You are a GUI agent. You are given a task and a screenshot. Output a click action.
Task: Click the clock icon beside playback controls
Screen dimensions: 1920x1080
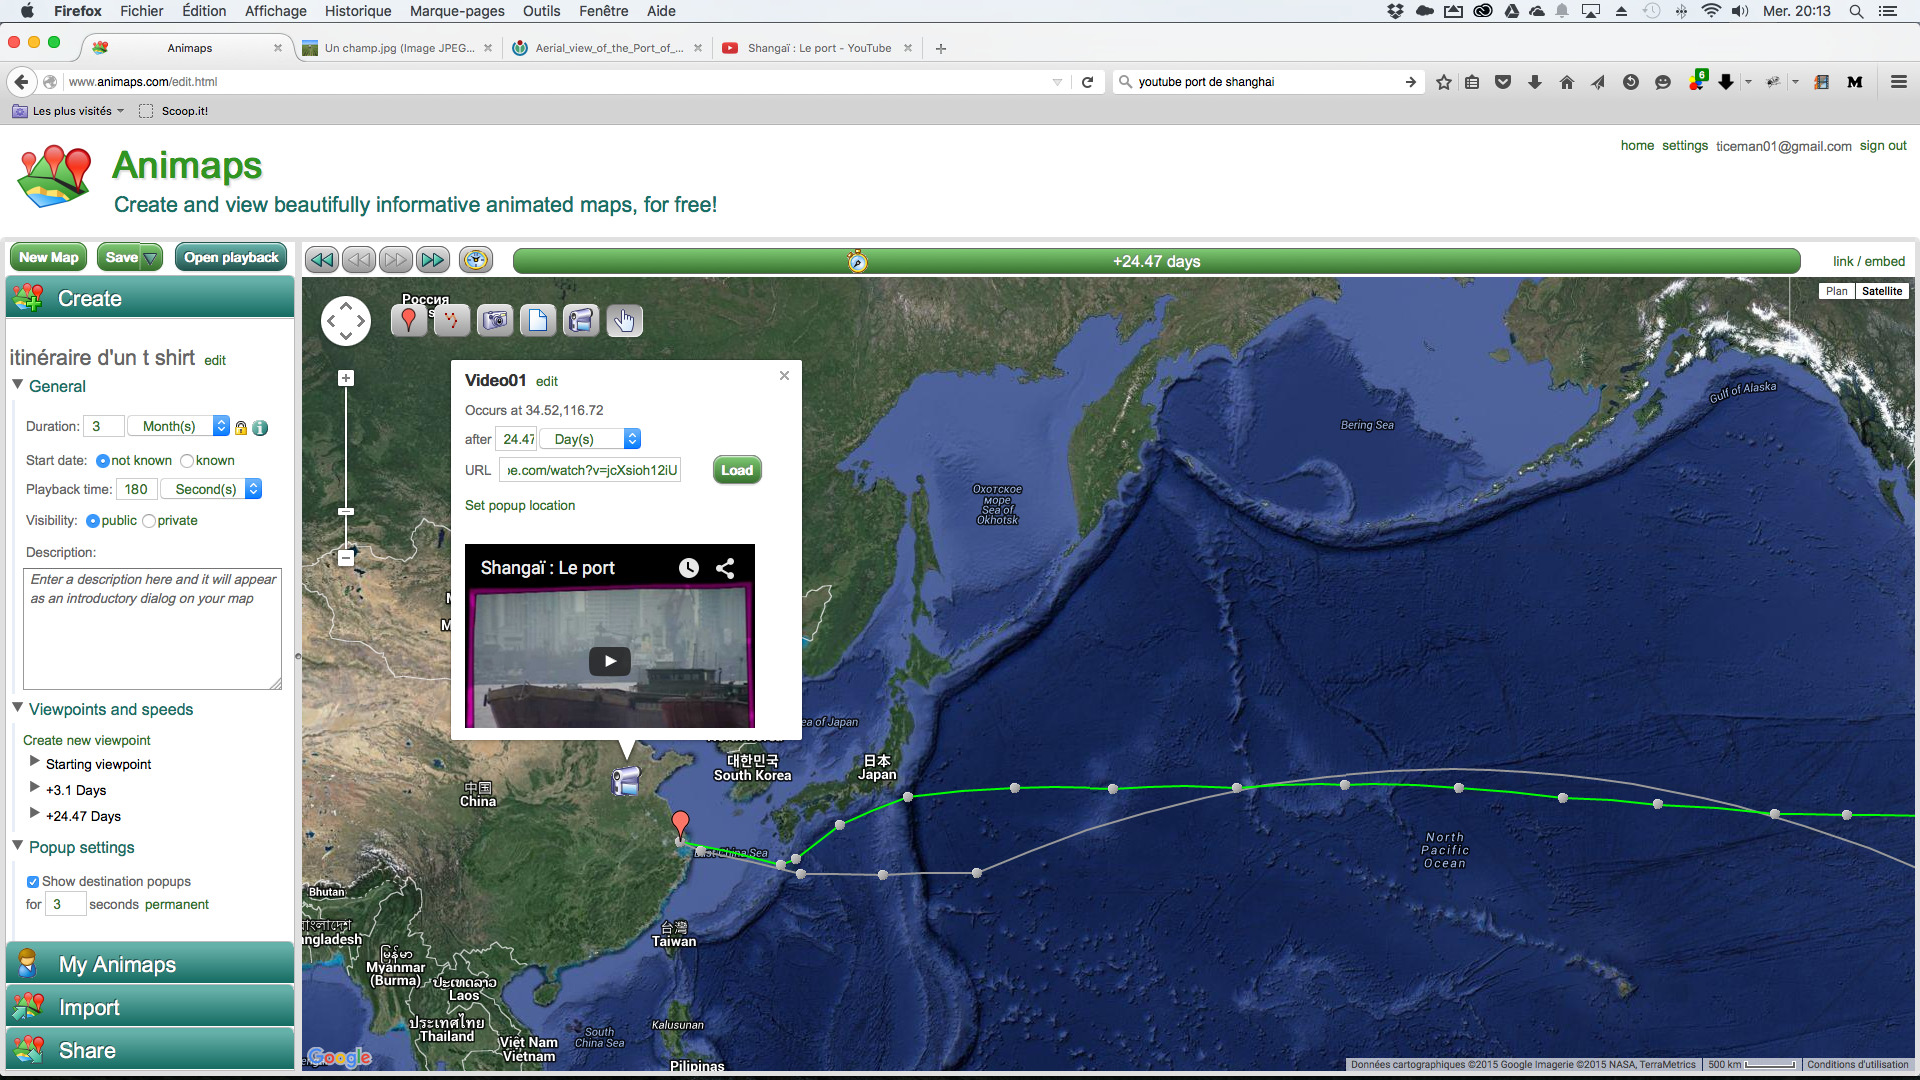[476, 260]
